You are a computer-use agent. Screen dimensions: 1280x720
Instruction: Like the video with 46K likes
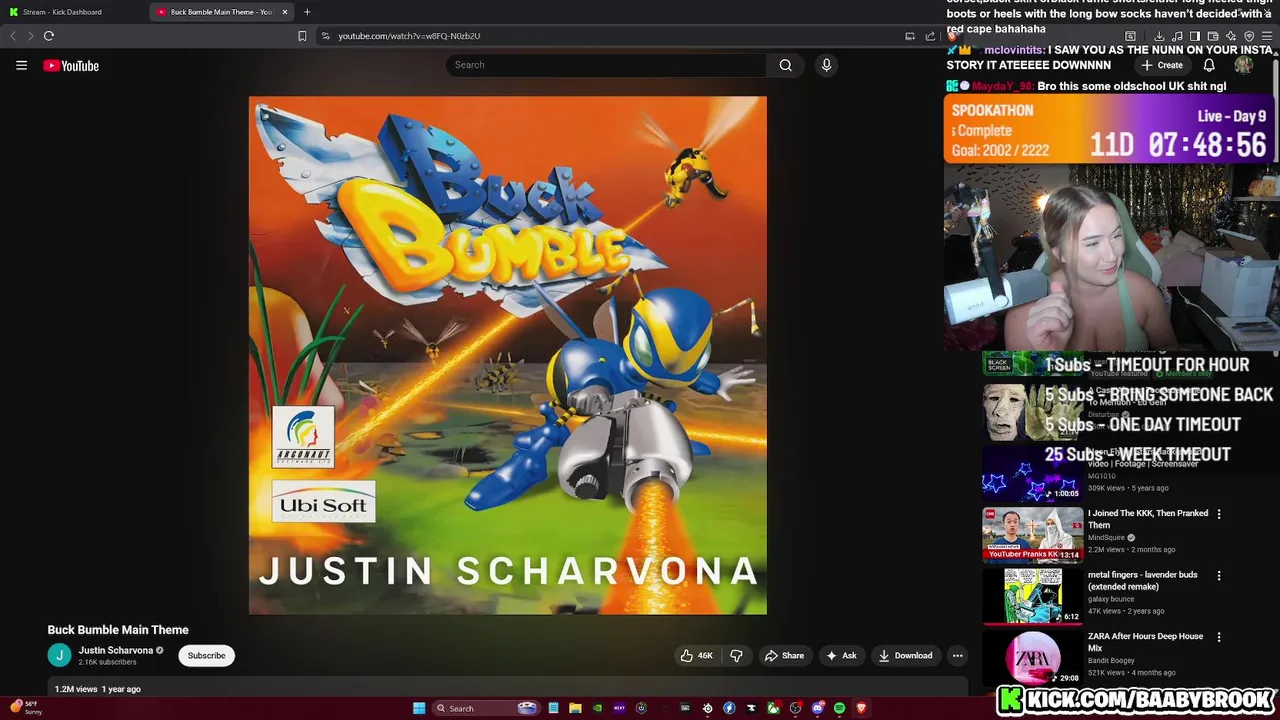click(696, 656)
